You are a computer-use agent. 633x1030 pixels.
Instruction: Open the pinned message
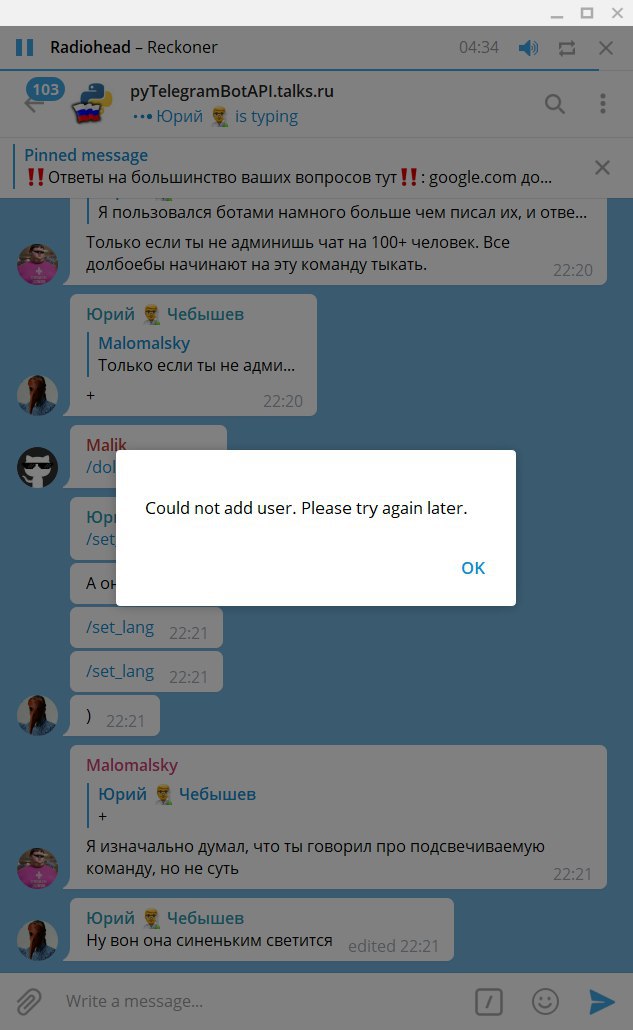coord(289,167)
